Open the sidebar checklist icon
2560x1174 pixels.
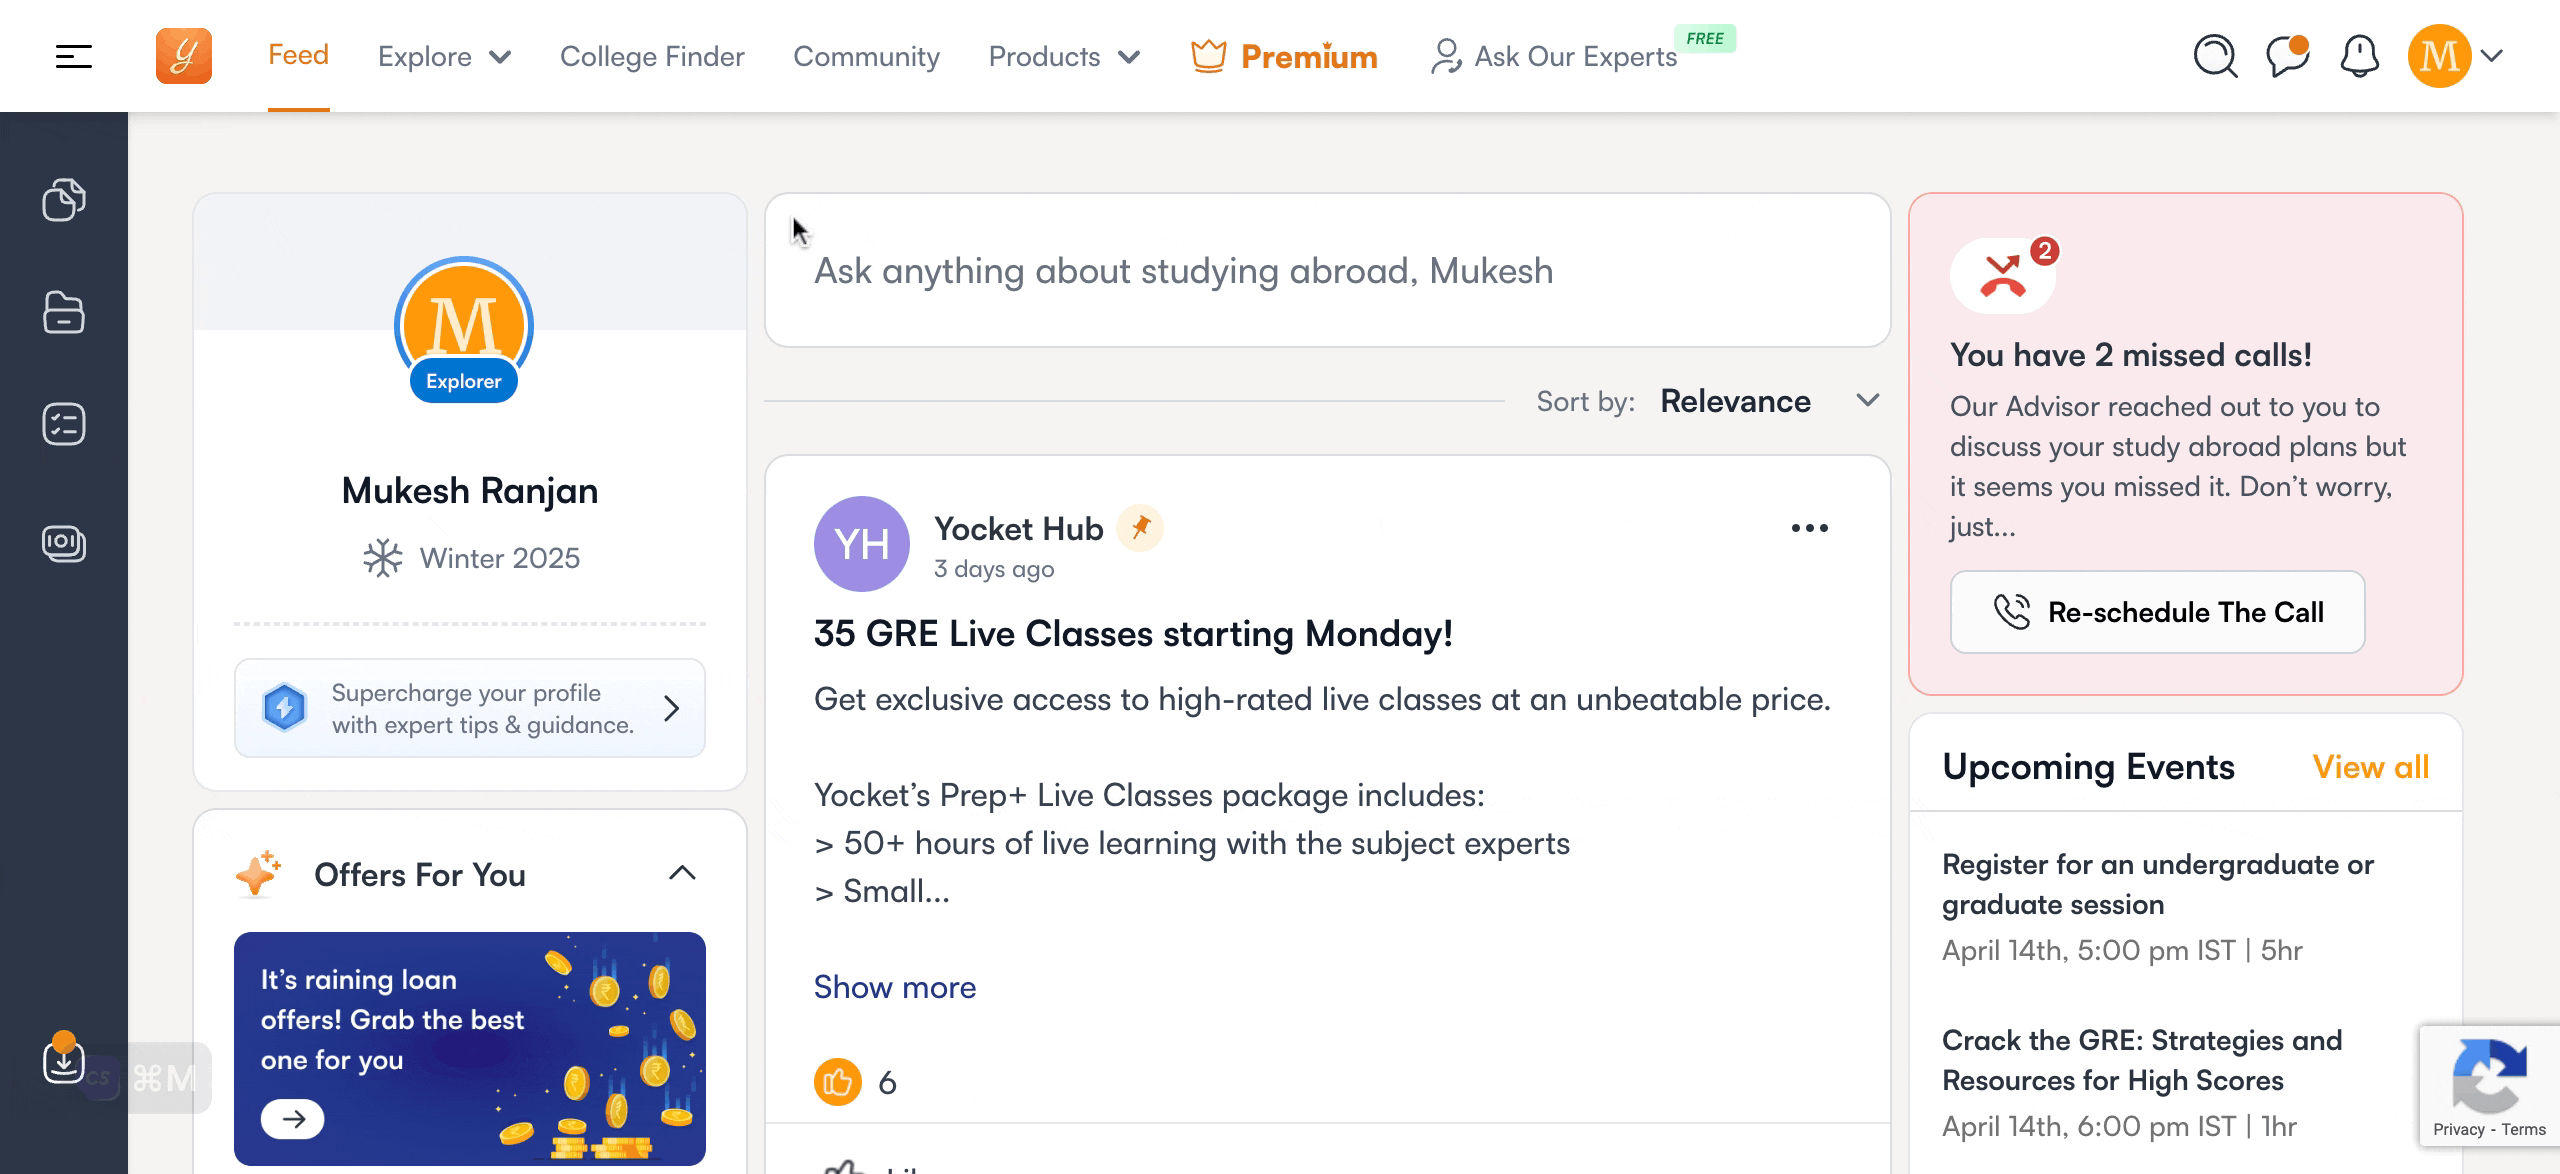point(64,424)
